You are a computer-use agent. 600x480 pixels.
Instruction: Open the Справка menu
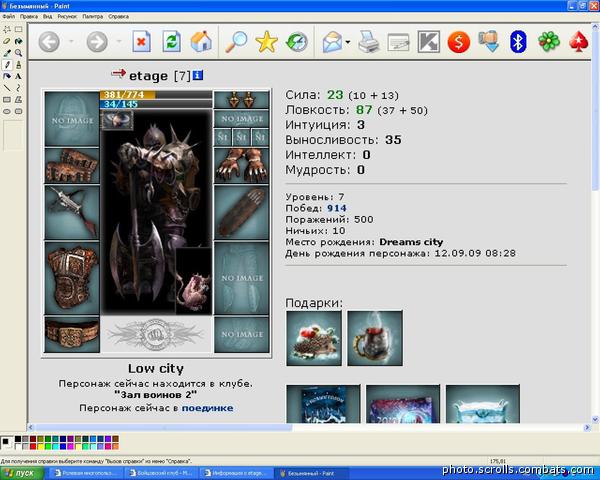click(x=119, y=16)
